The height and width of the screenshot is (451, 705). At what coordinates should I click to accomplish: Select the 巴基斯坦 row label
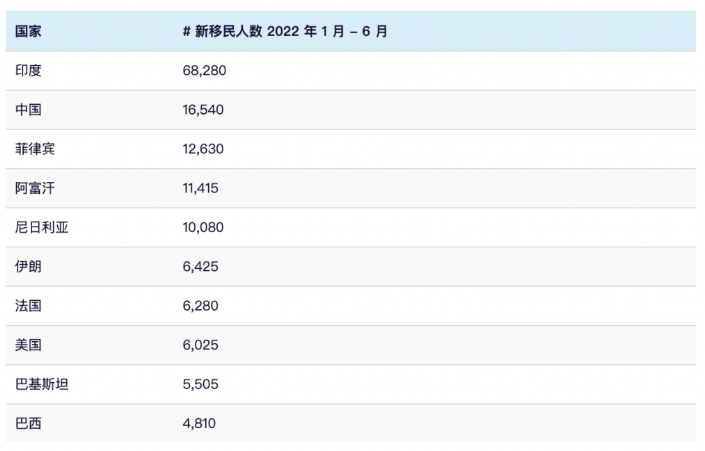coord(41,384)
